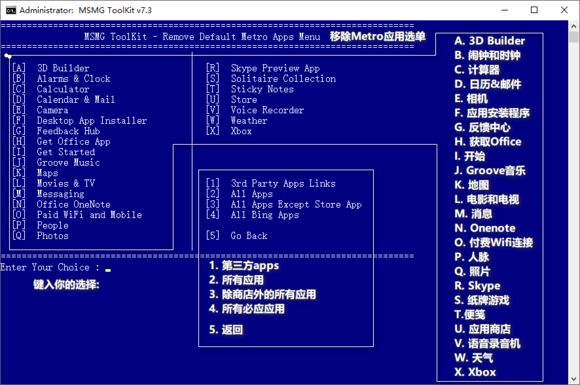Click the '移除Metro应用选单' heading

378,36
